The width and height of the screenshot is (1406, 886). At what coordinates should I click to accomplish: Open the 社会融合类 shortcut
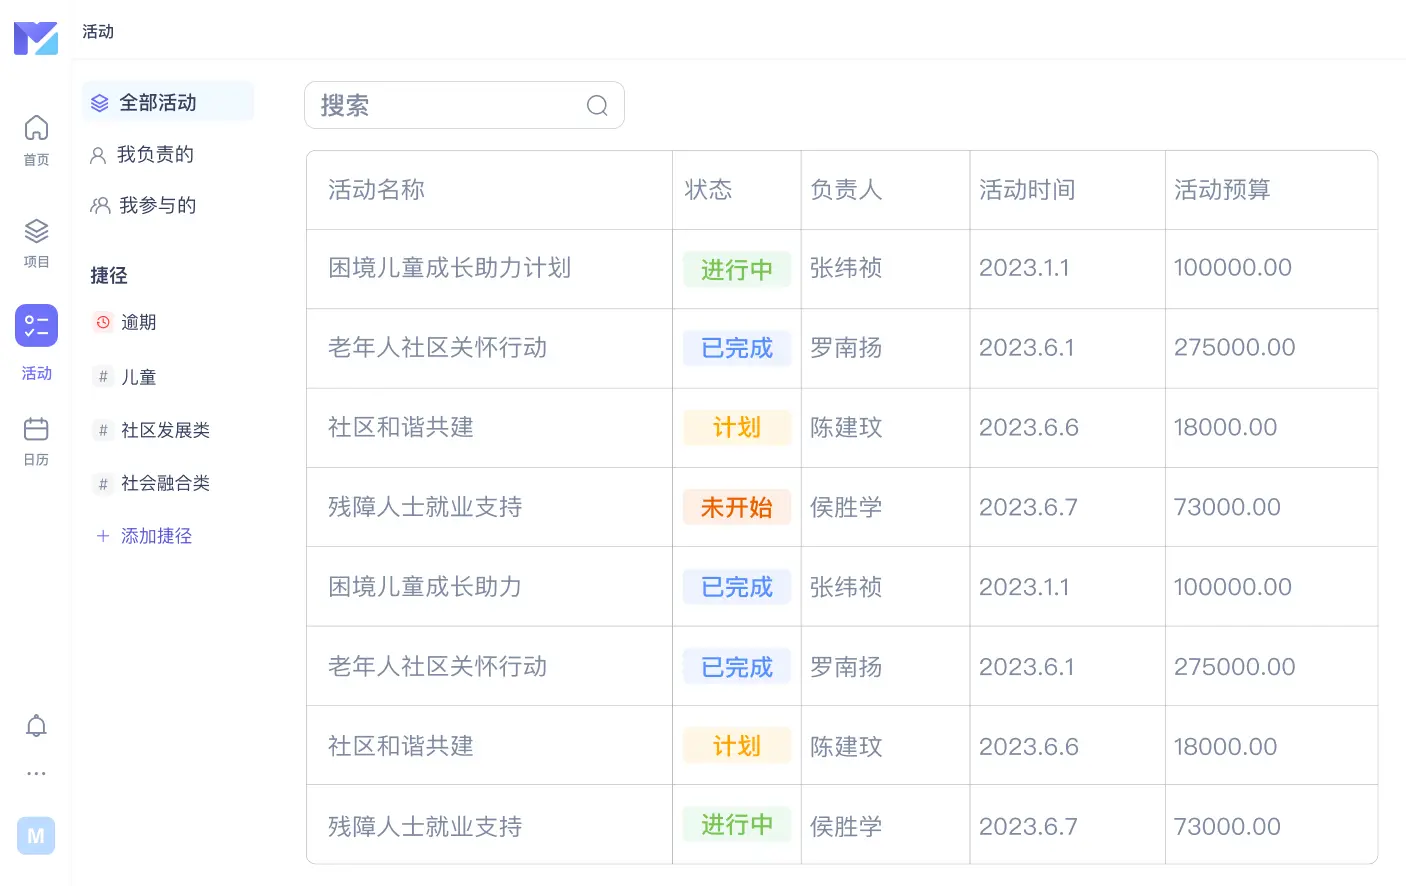tap(165, 483)
